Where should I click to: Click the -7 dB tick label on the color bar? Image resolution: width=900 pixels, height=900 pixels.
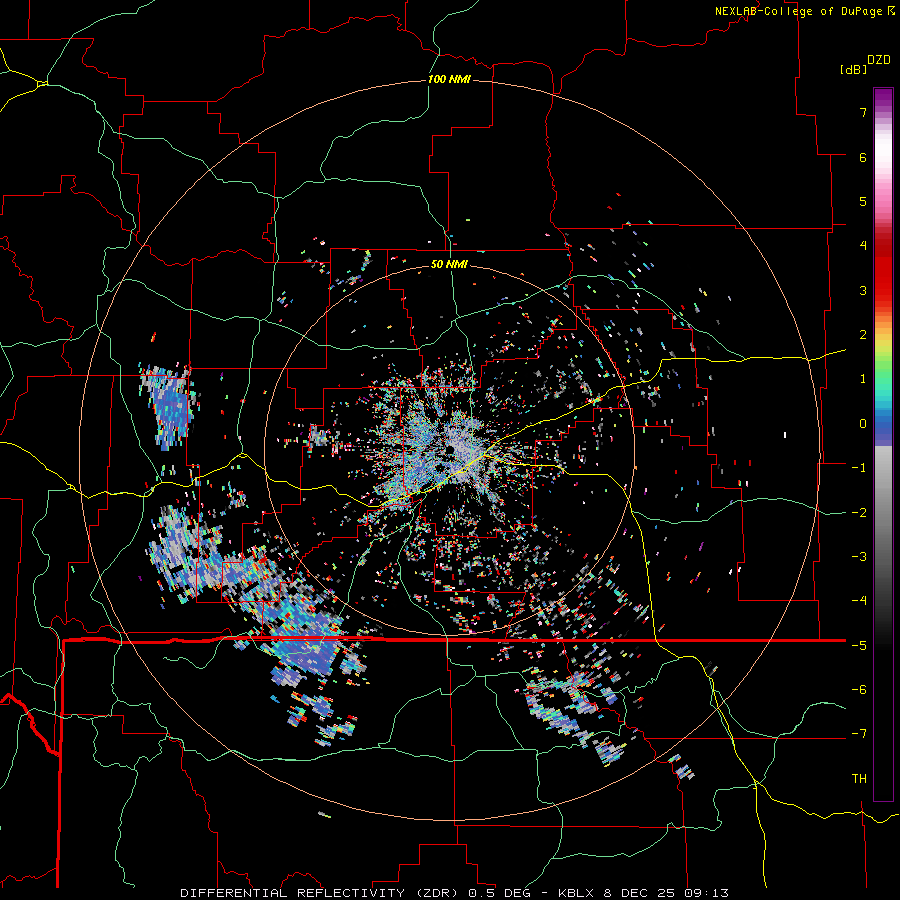859,734
